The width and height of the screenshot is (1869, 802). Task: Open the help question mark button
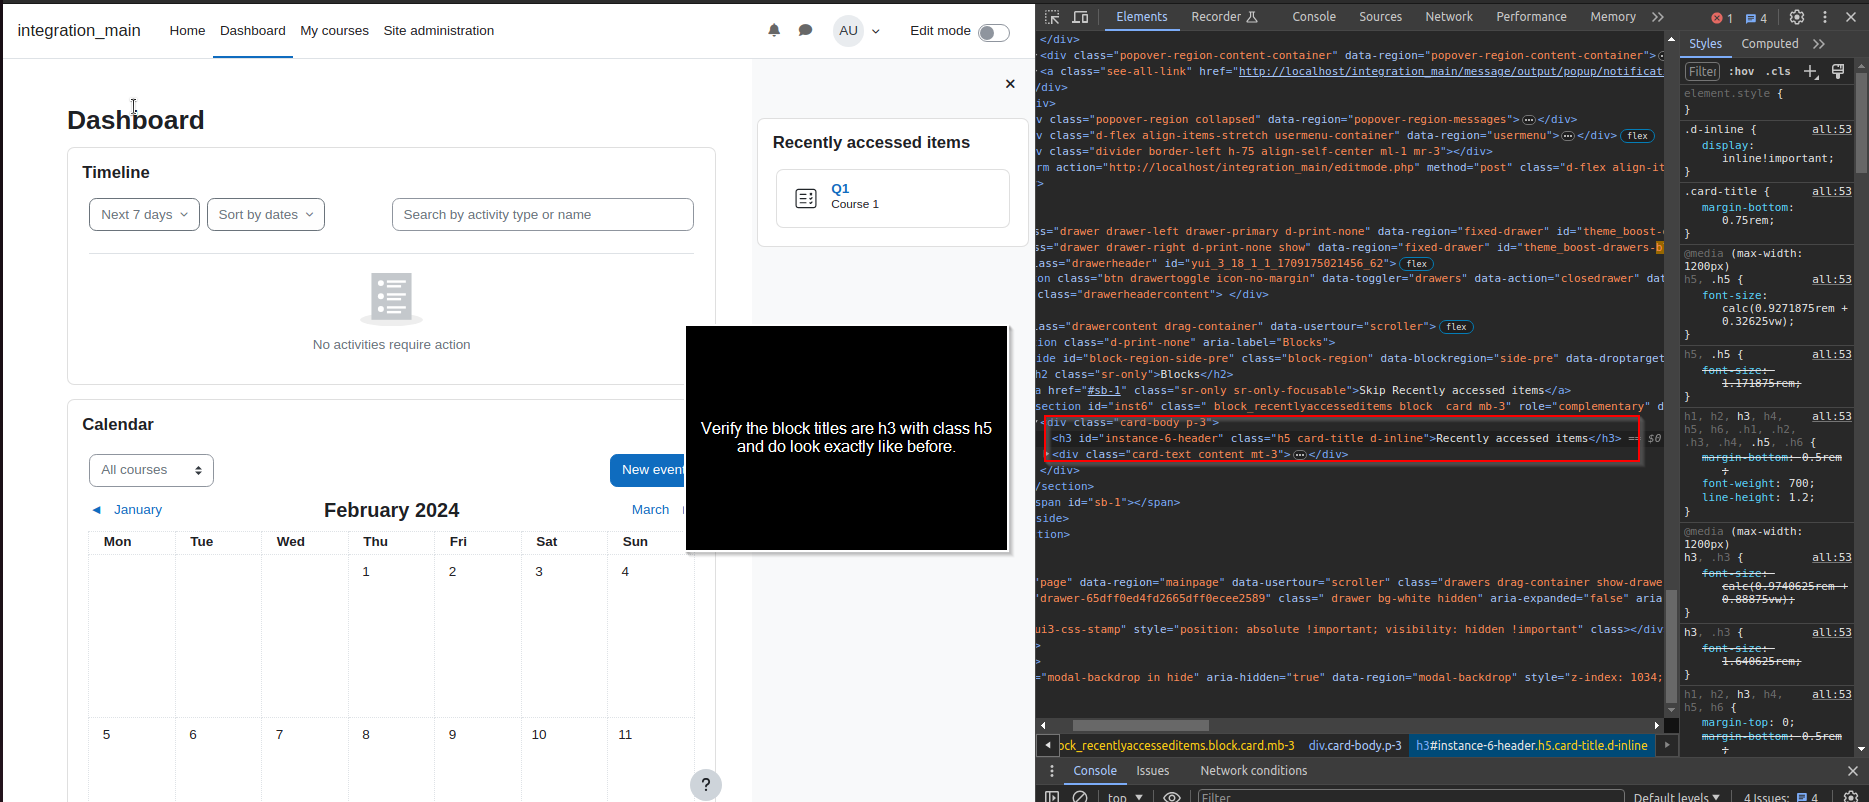coord(706,785)
